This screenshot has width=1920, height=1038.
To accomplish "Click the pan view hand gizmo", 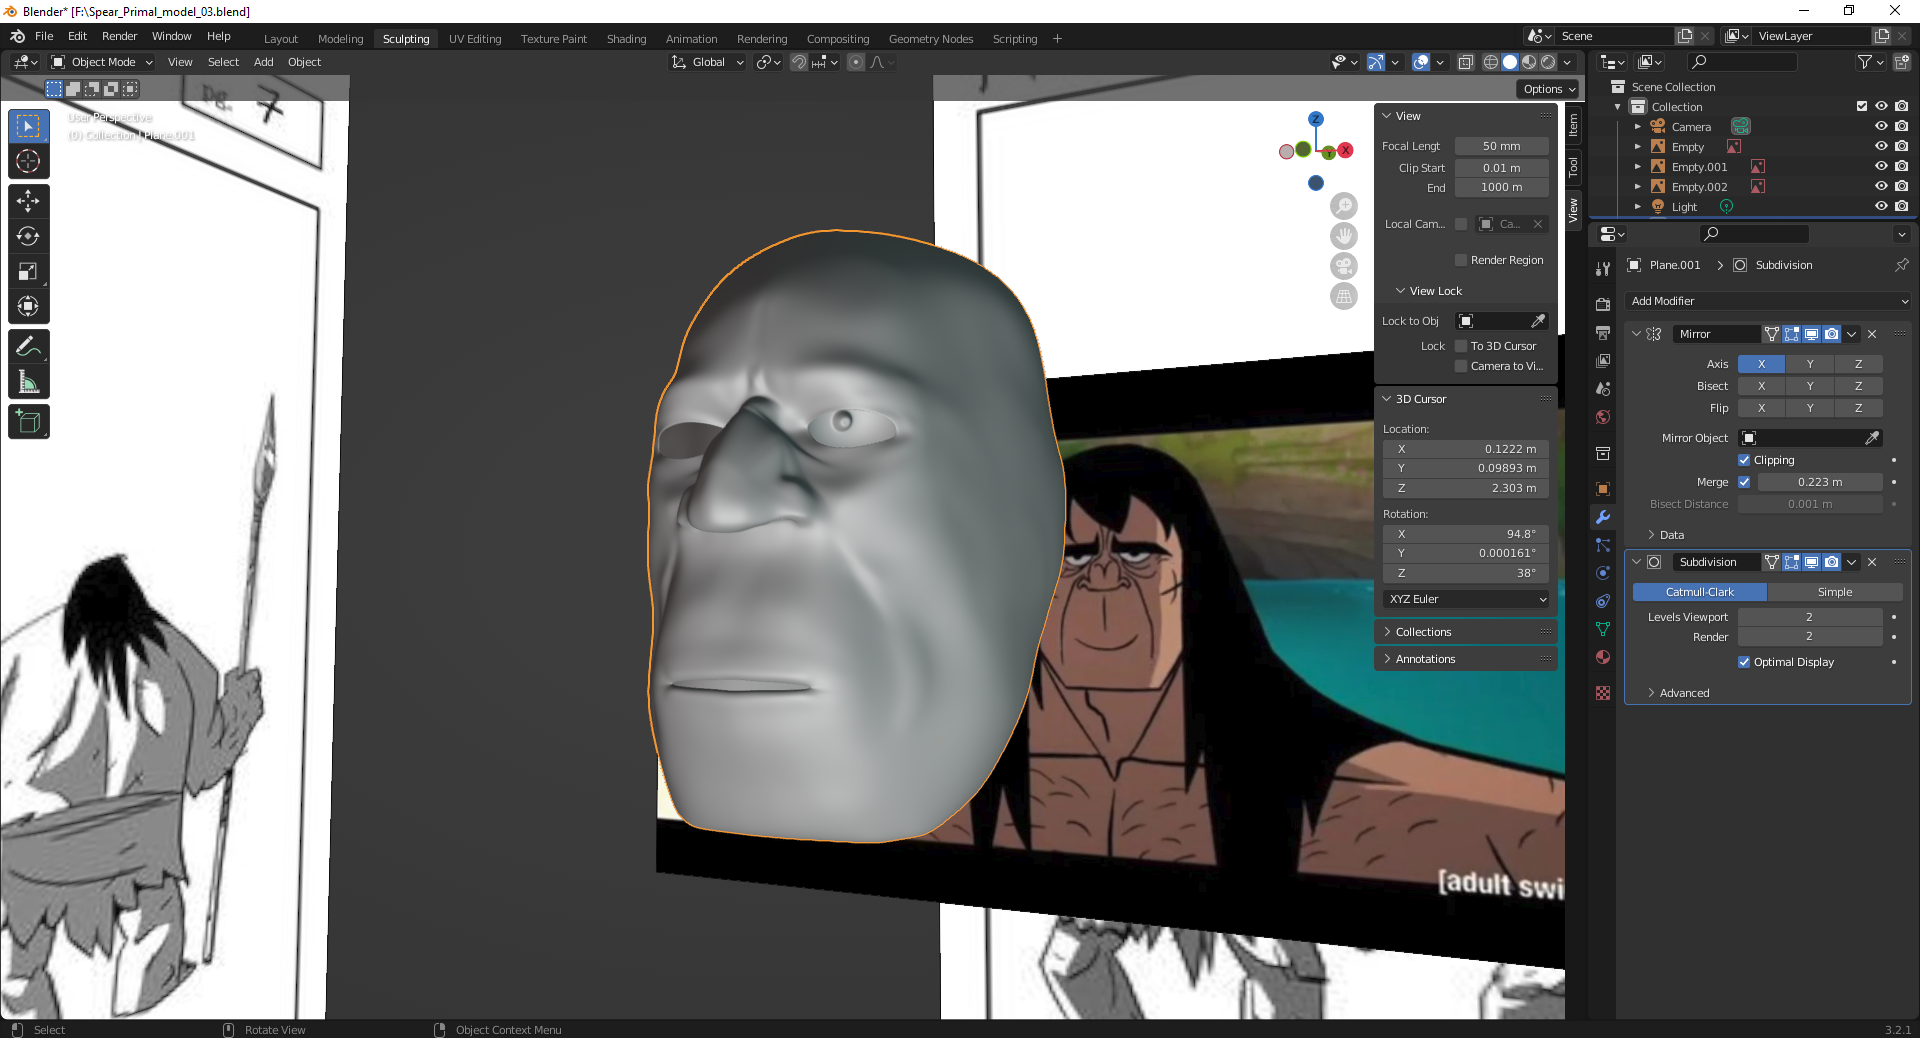I will 1344,236.
